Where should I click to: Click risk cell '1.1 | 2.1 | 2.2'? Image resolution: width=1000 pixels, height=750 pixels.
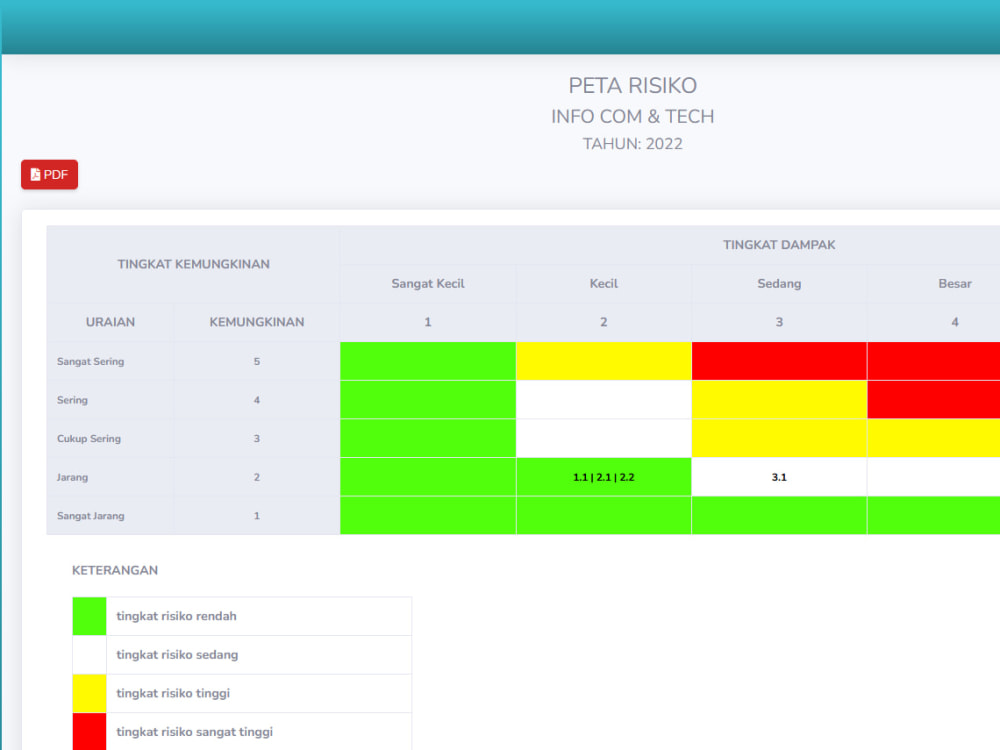603,477
